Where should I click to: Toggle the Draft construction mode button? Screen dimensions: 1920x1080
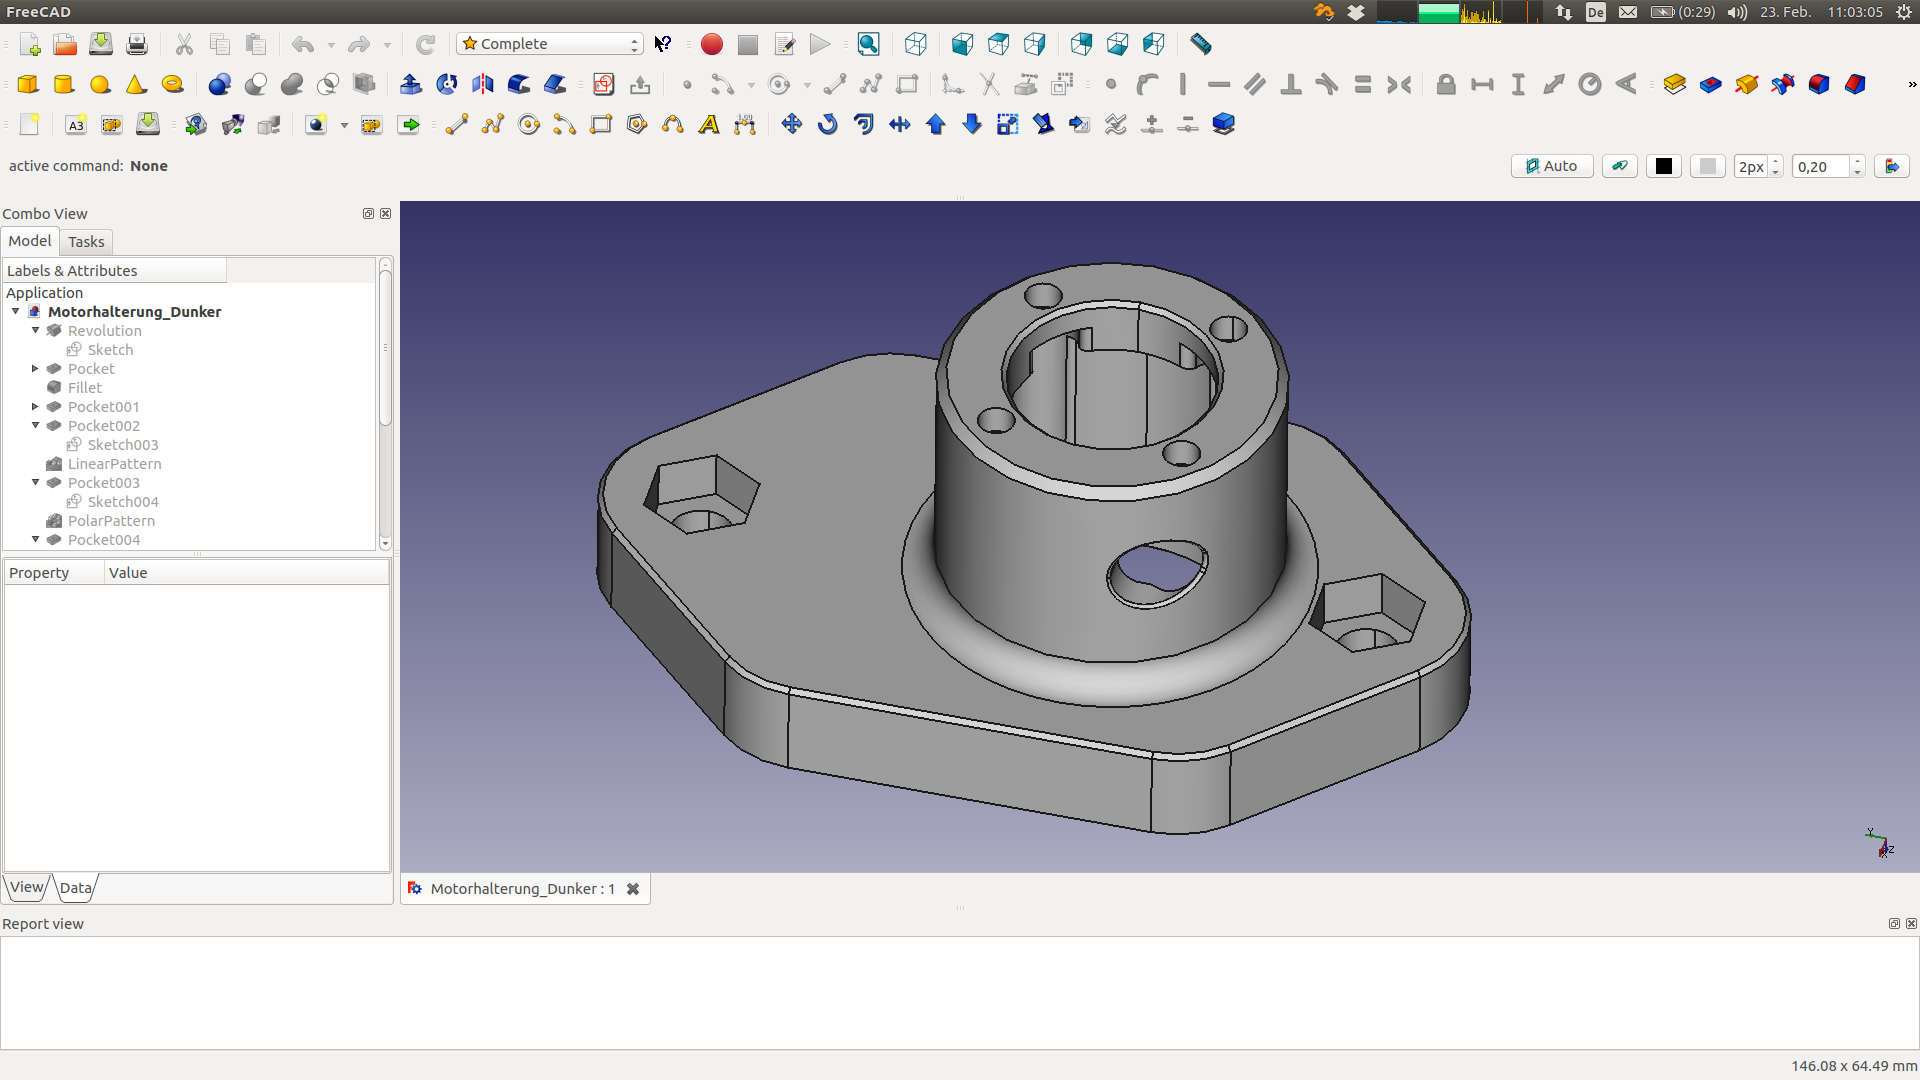1619,166
